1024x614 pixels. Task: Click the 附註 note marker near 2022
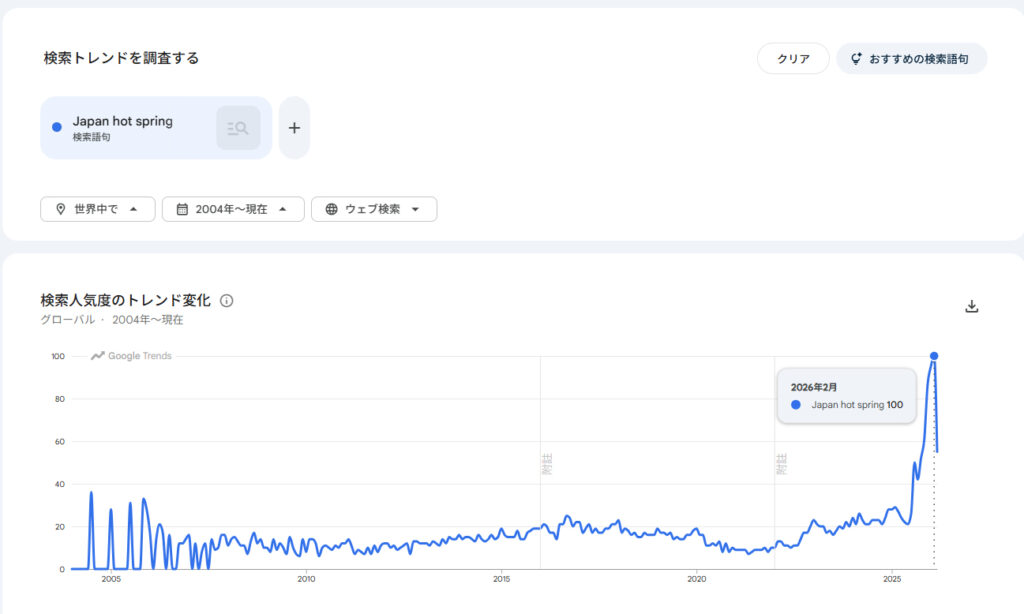click(x=781, y=464)
